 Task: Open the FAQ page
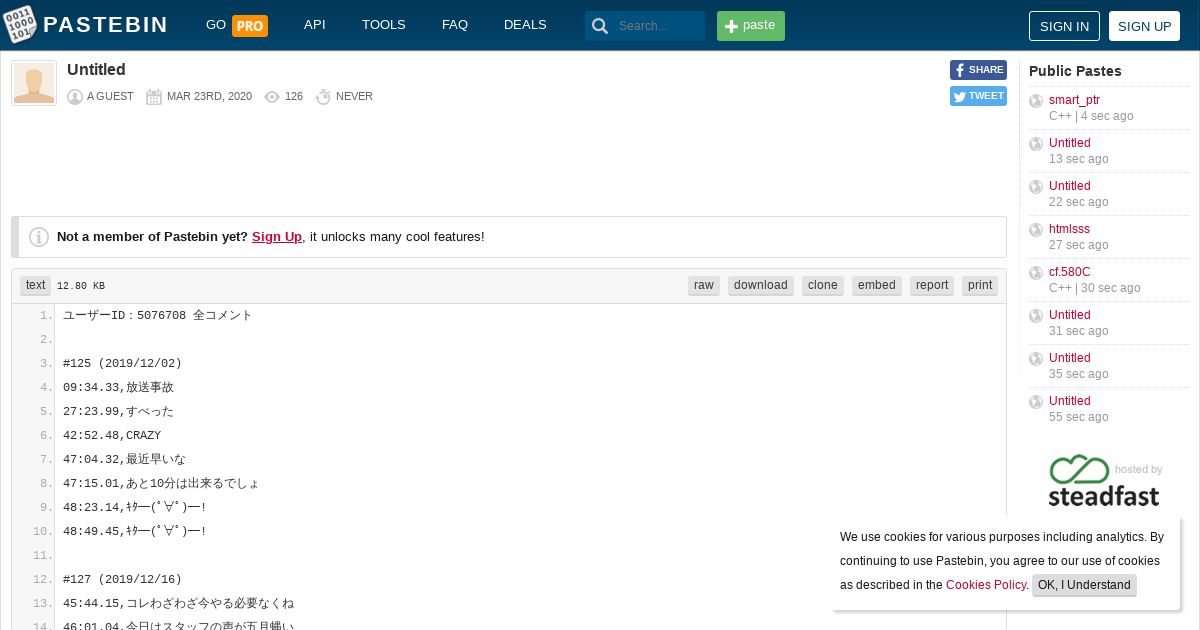(455, 24)
